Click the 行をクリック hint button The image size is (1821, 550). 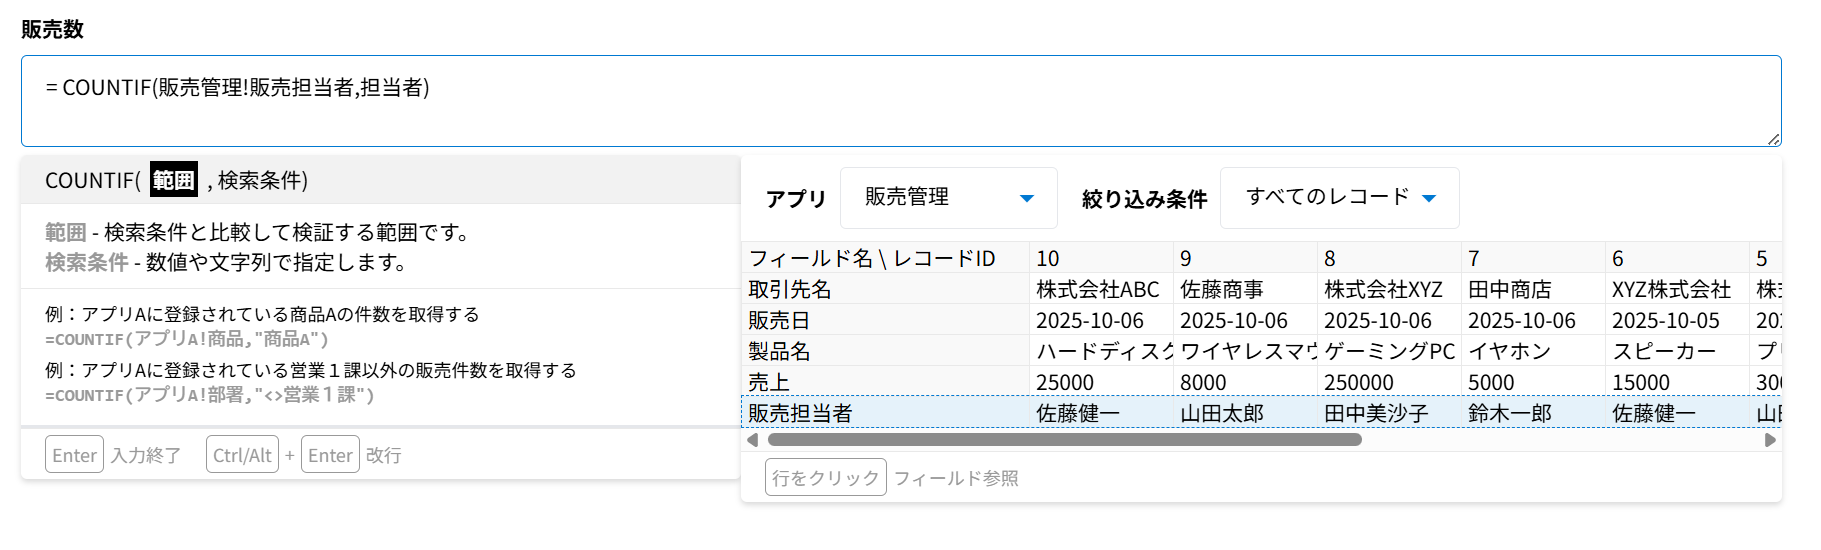(x=825, y=478)
